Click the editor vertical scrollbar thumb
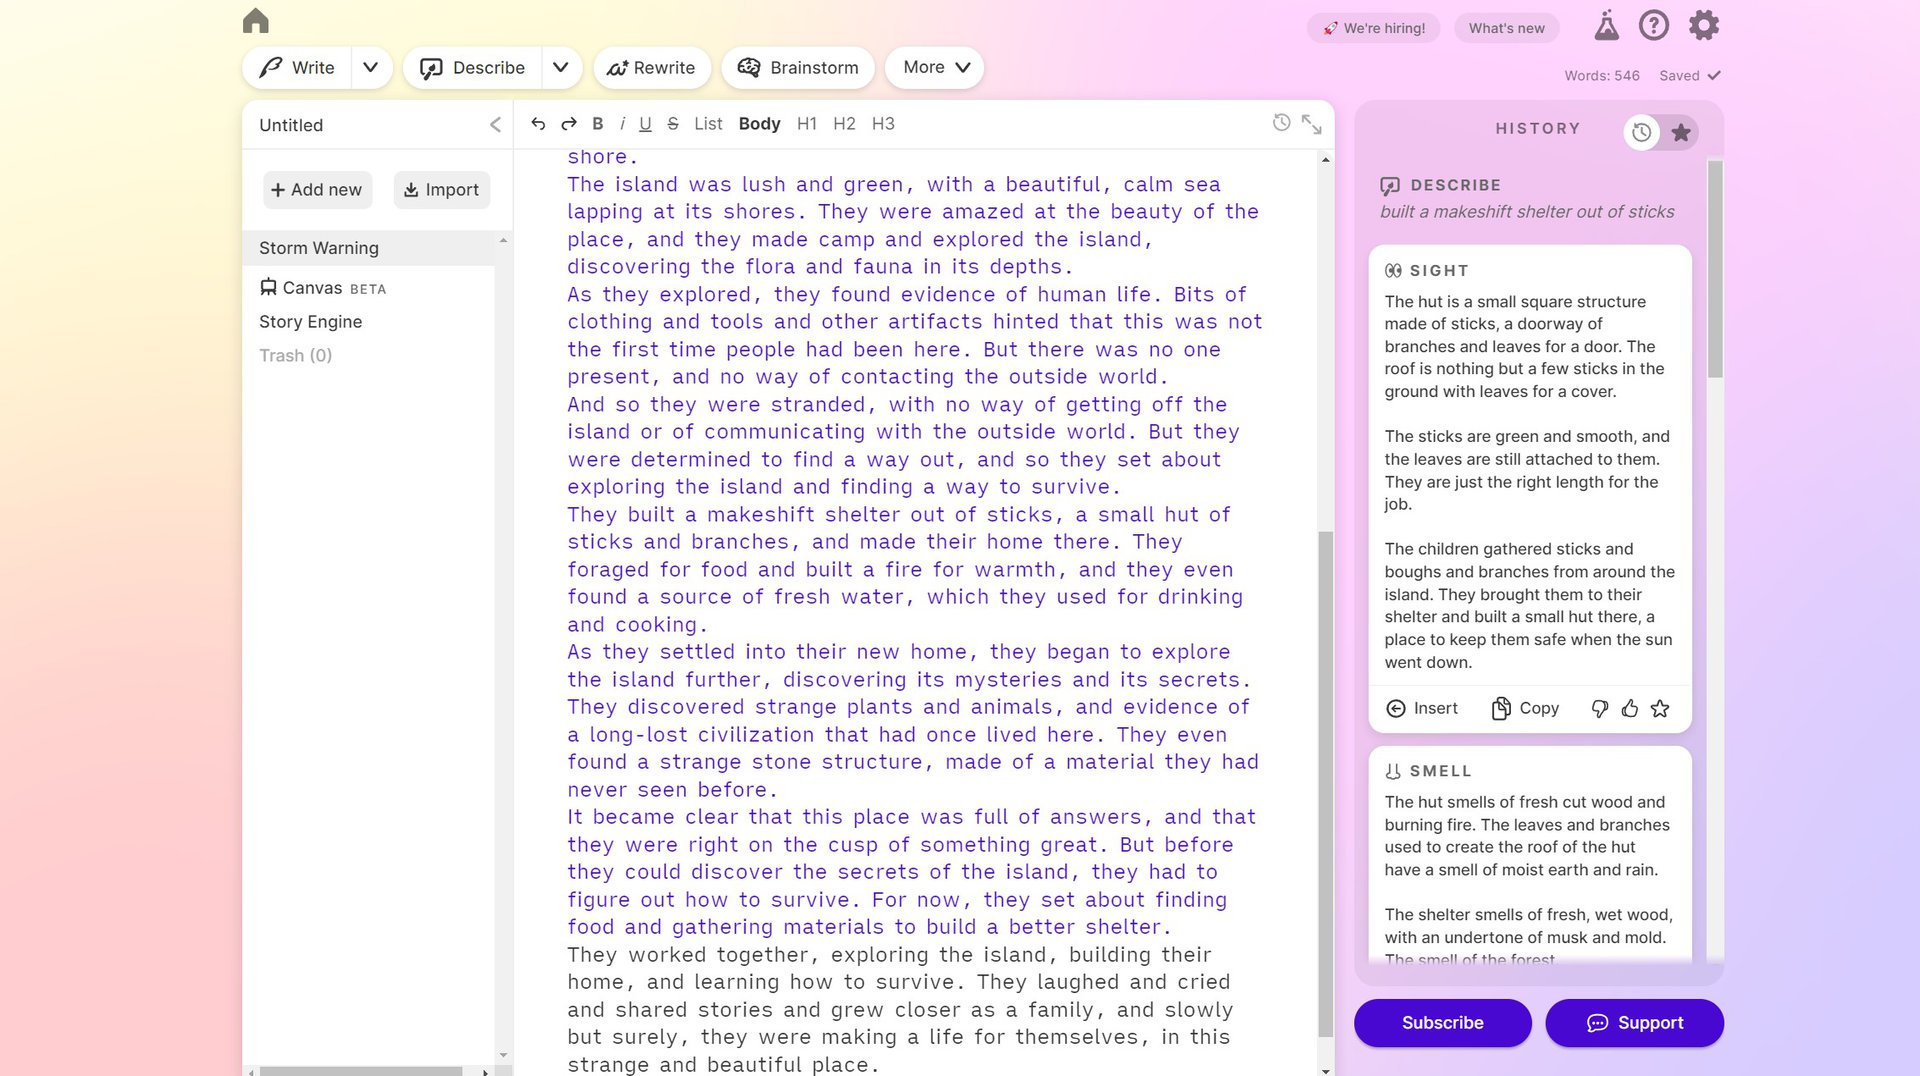1920x1076 pixels. coord(1325,784)
